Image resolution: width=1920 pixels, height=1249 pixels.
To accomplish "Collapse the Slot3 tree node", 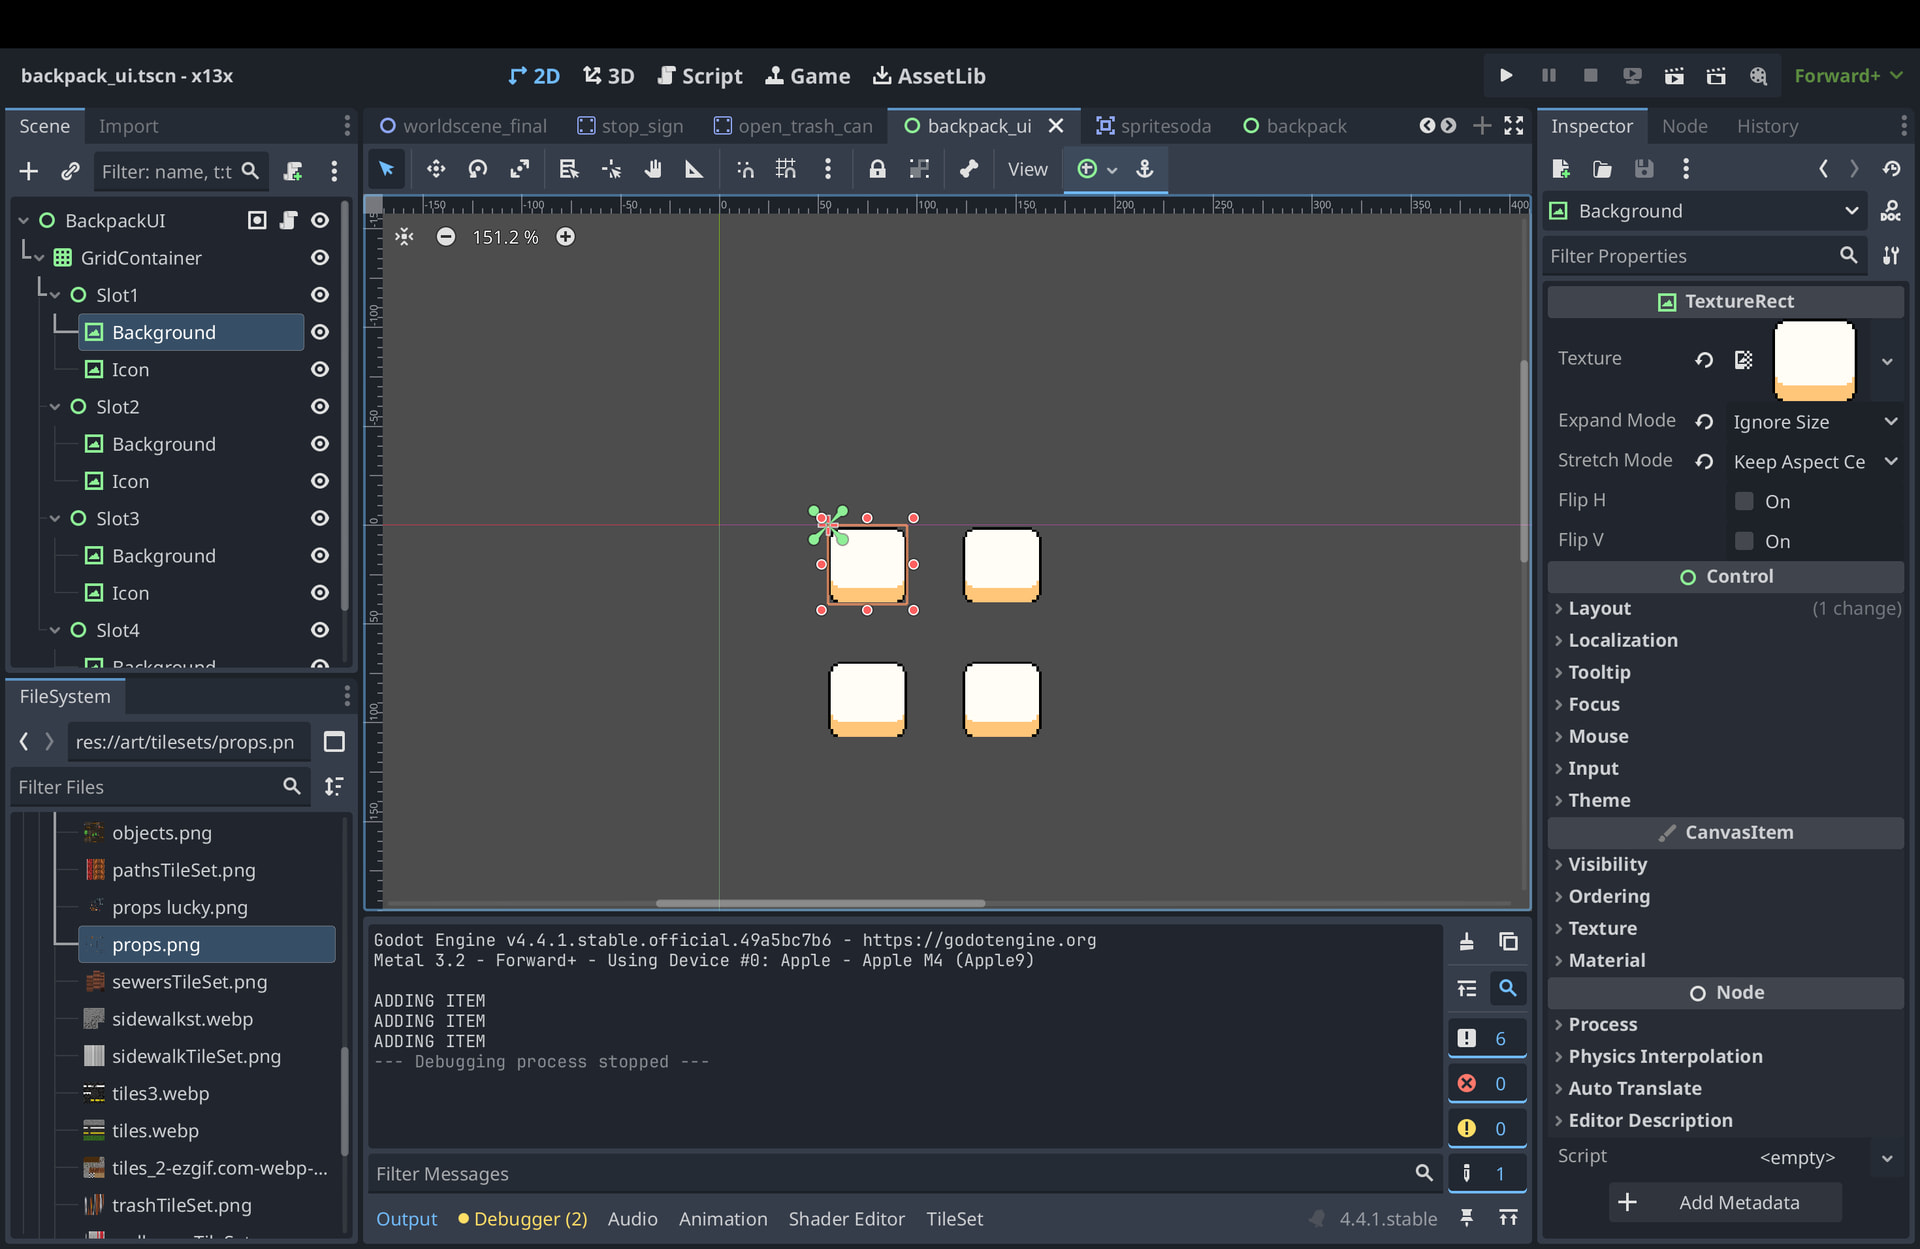I will pos(55,519).
